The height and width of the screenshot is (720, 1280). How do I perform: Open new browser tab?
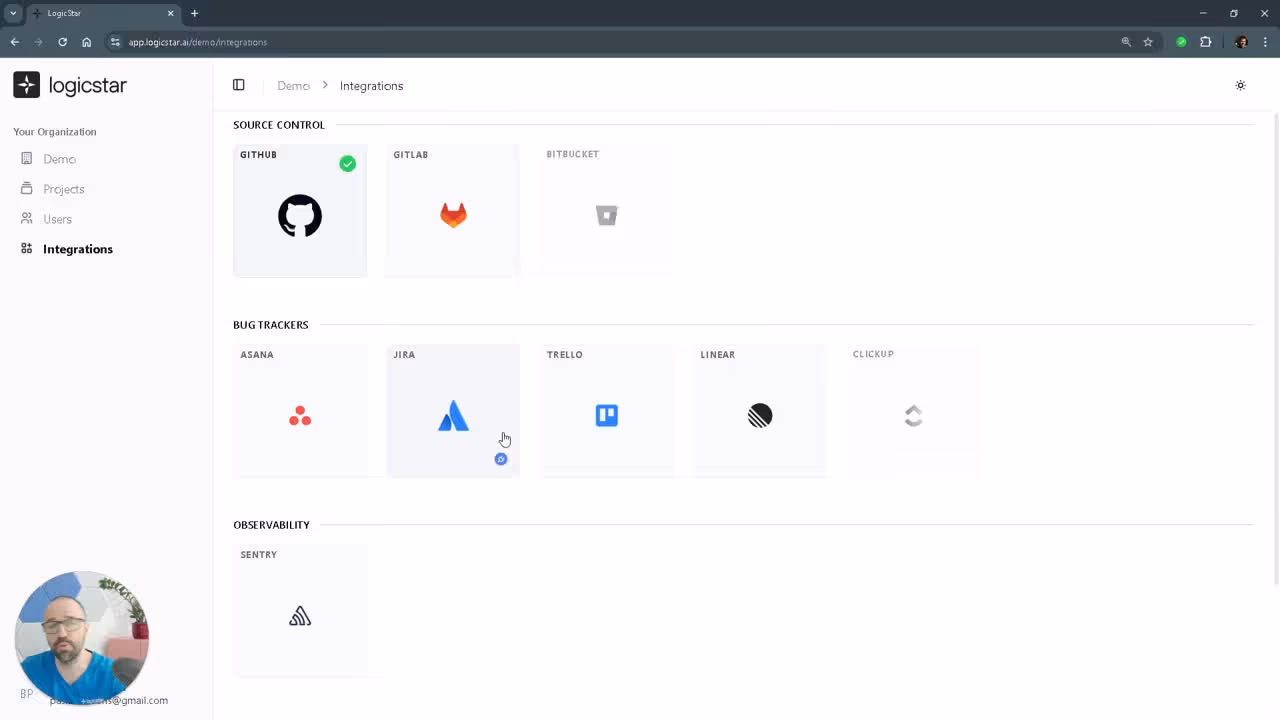click(x=194, y=13)
